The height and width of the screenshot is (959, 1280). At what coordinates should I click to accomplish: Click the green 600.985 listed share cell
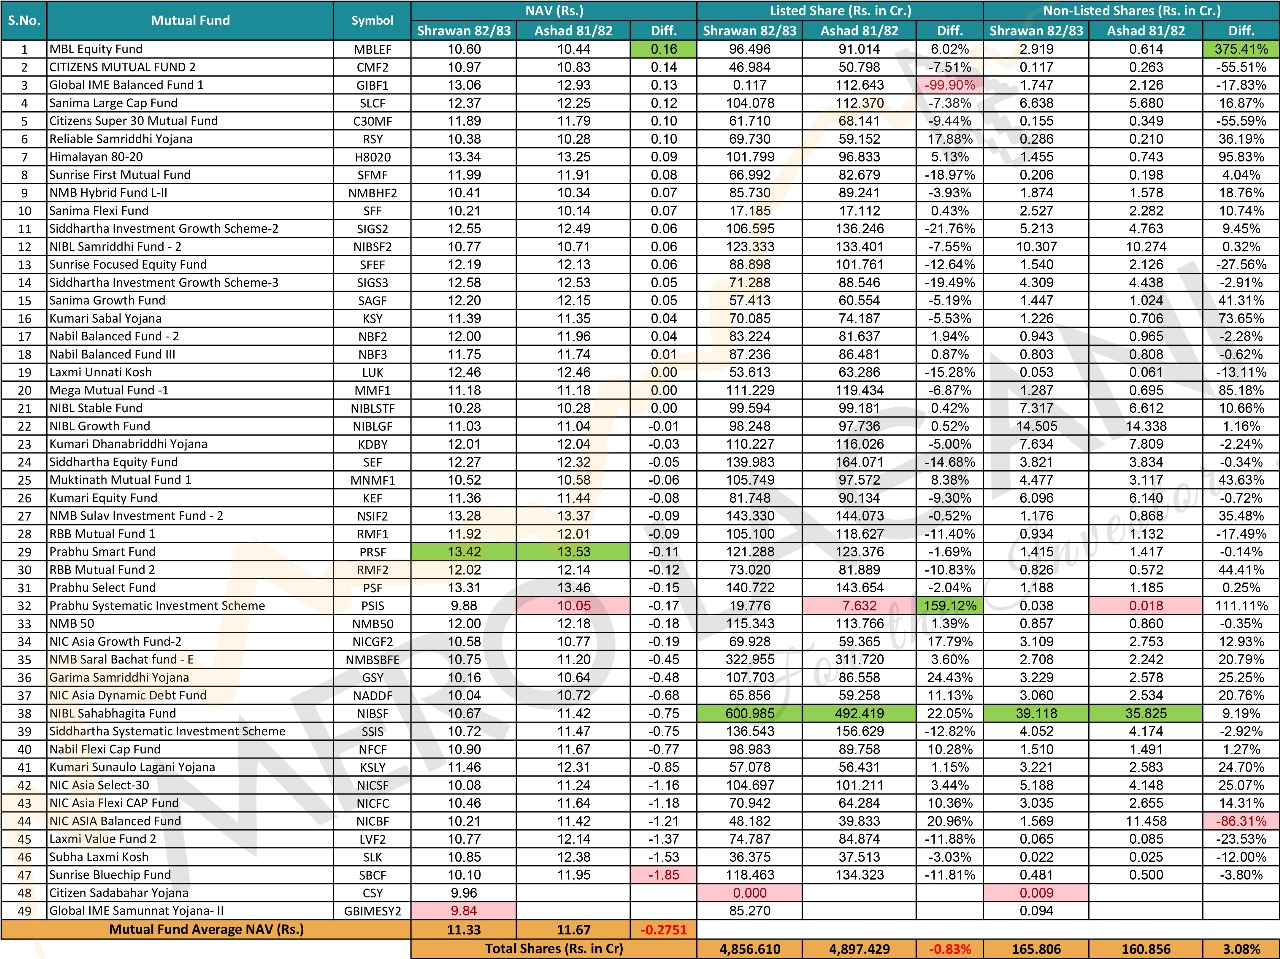pos(750,713)
